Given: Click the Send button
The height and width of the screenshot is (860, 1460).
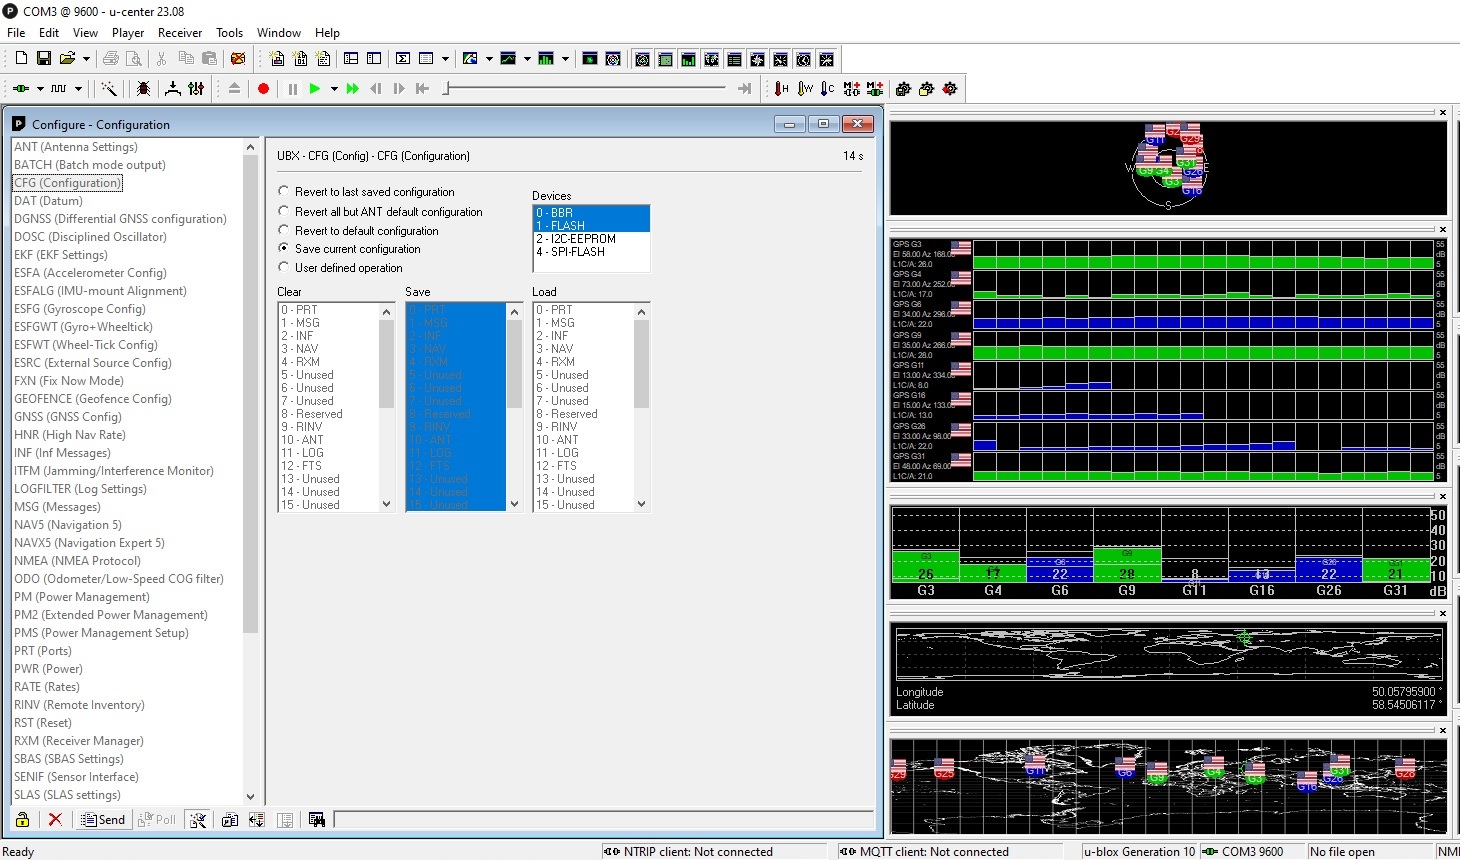Looking at the screenshot, I should pyautogui.click(x=103, y=820).
